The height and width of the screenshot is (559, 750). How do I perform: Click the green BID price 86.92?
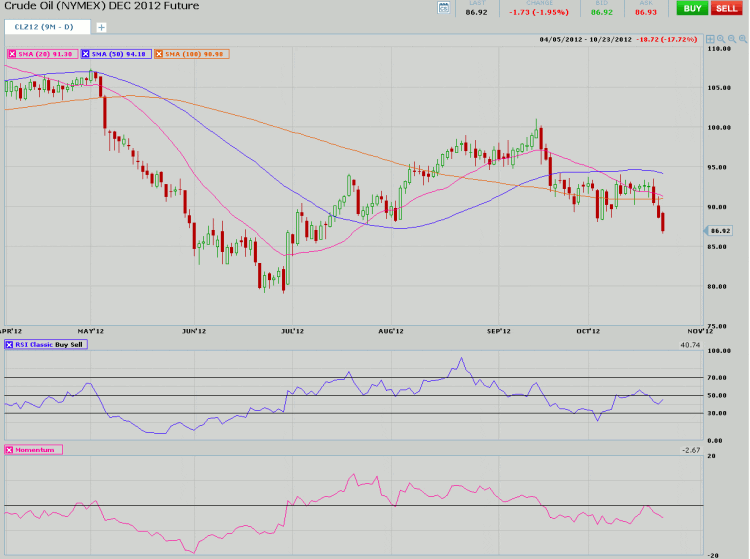tap(603, 12)
